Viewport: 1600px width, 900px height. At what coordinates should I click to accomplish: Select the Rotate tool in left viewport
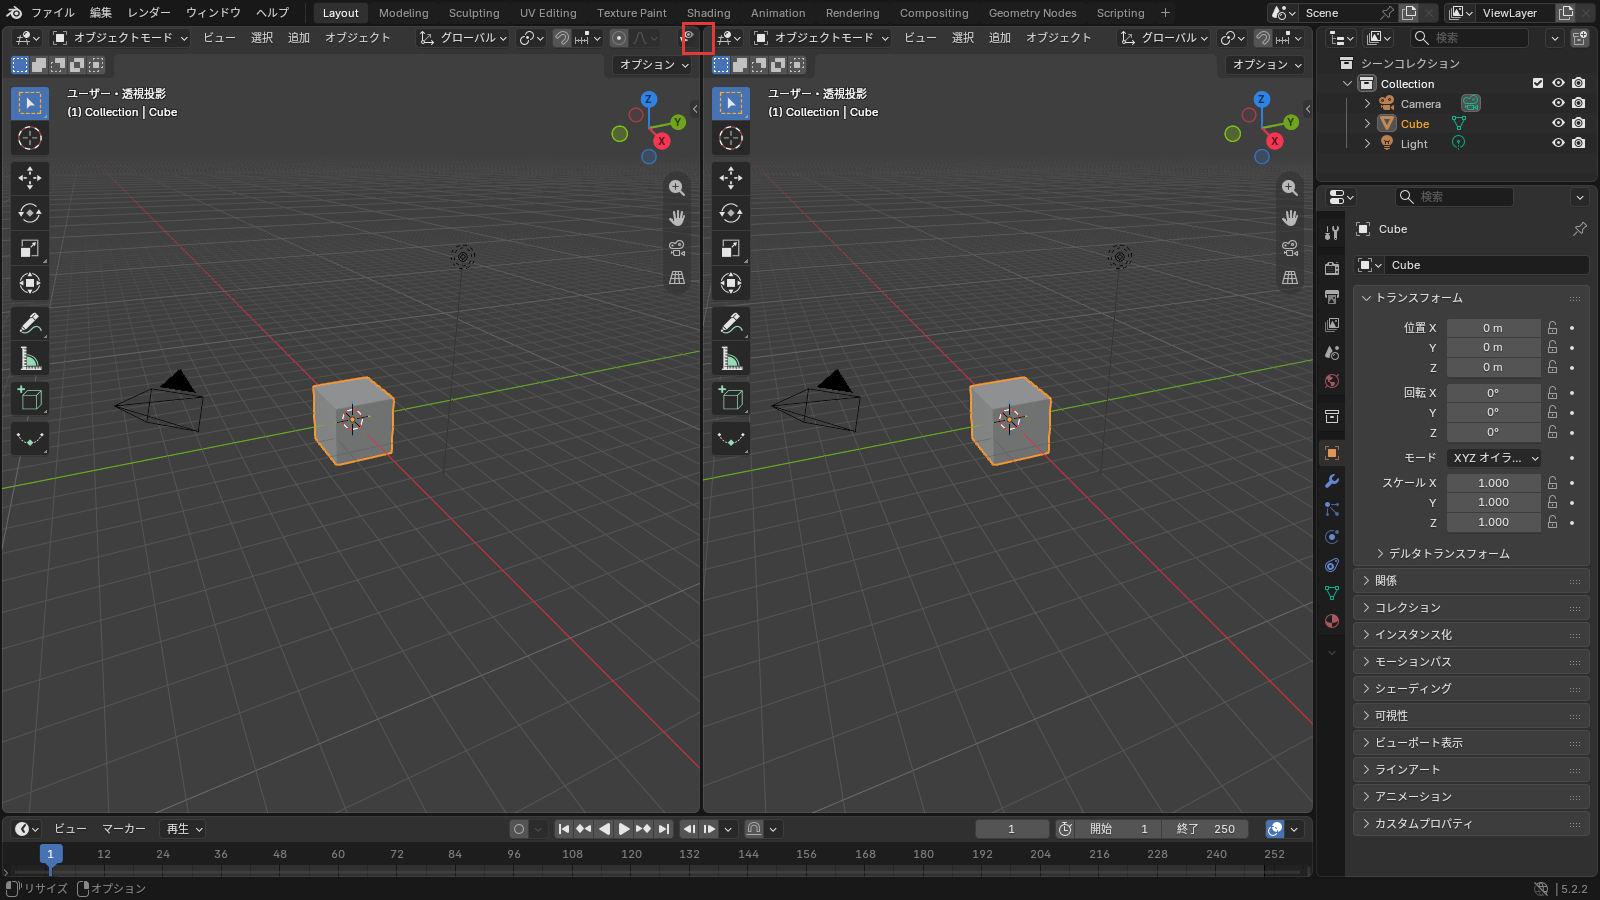pyautogui.click(x=30, y=213)
